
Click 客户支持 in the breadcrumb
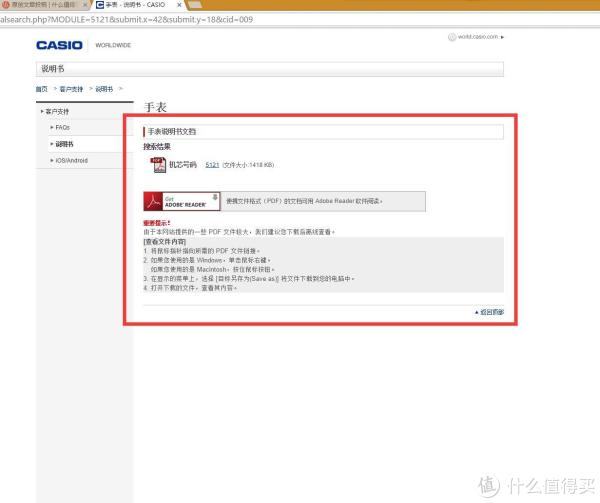tap(70, 90)
